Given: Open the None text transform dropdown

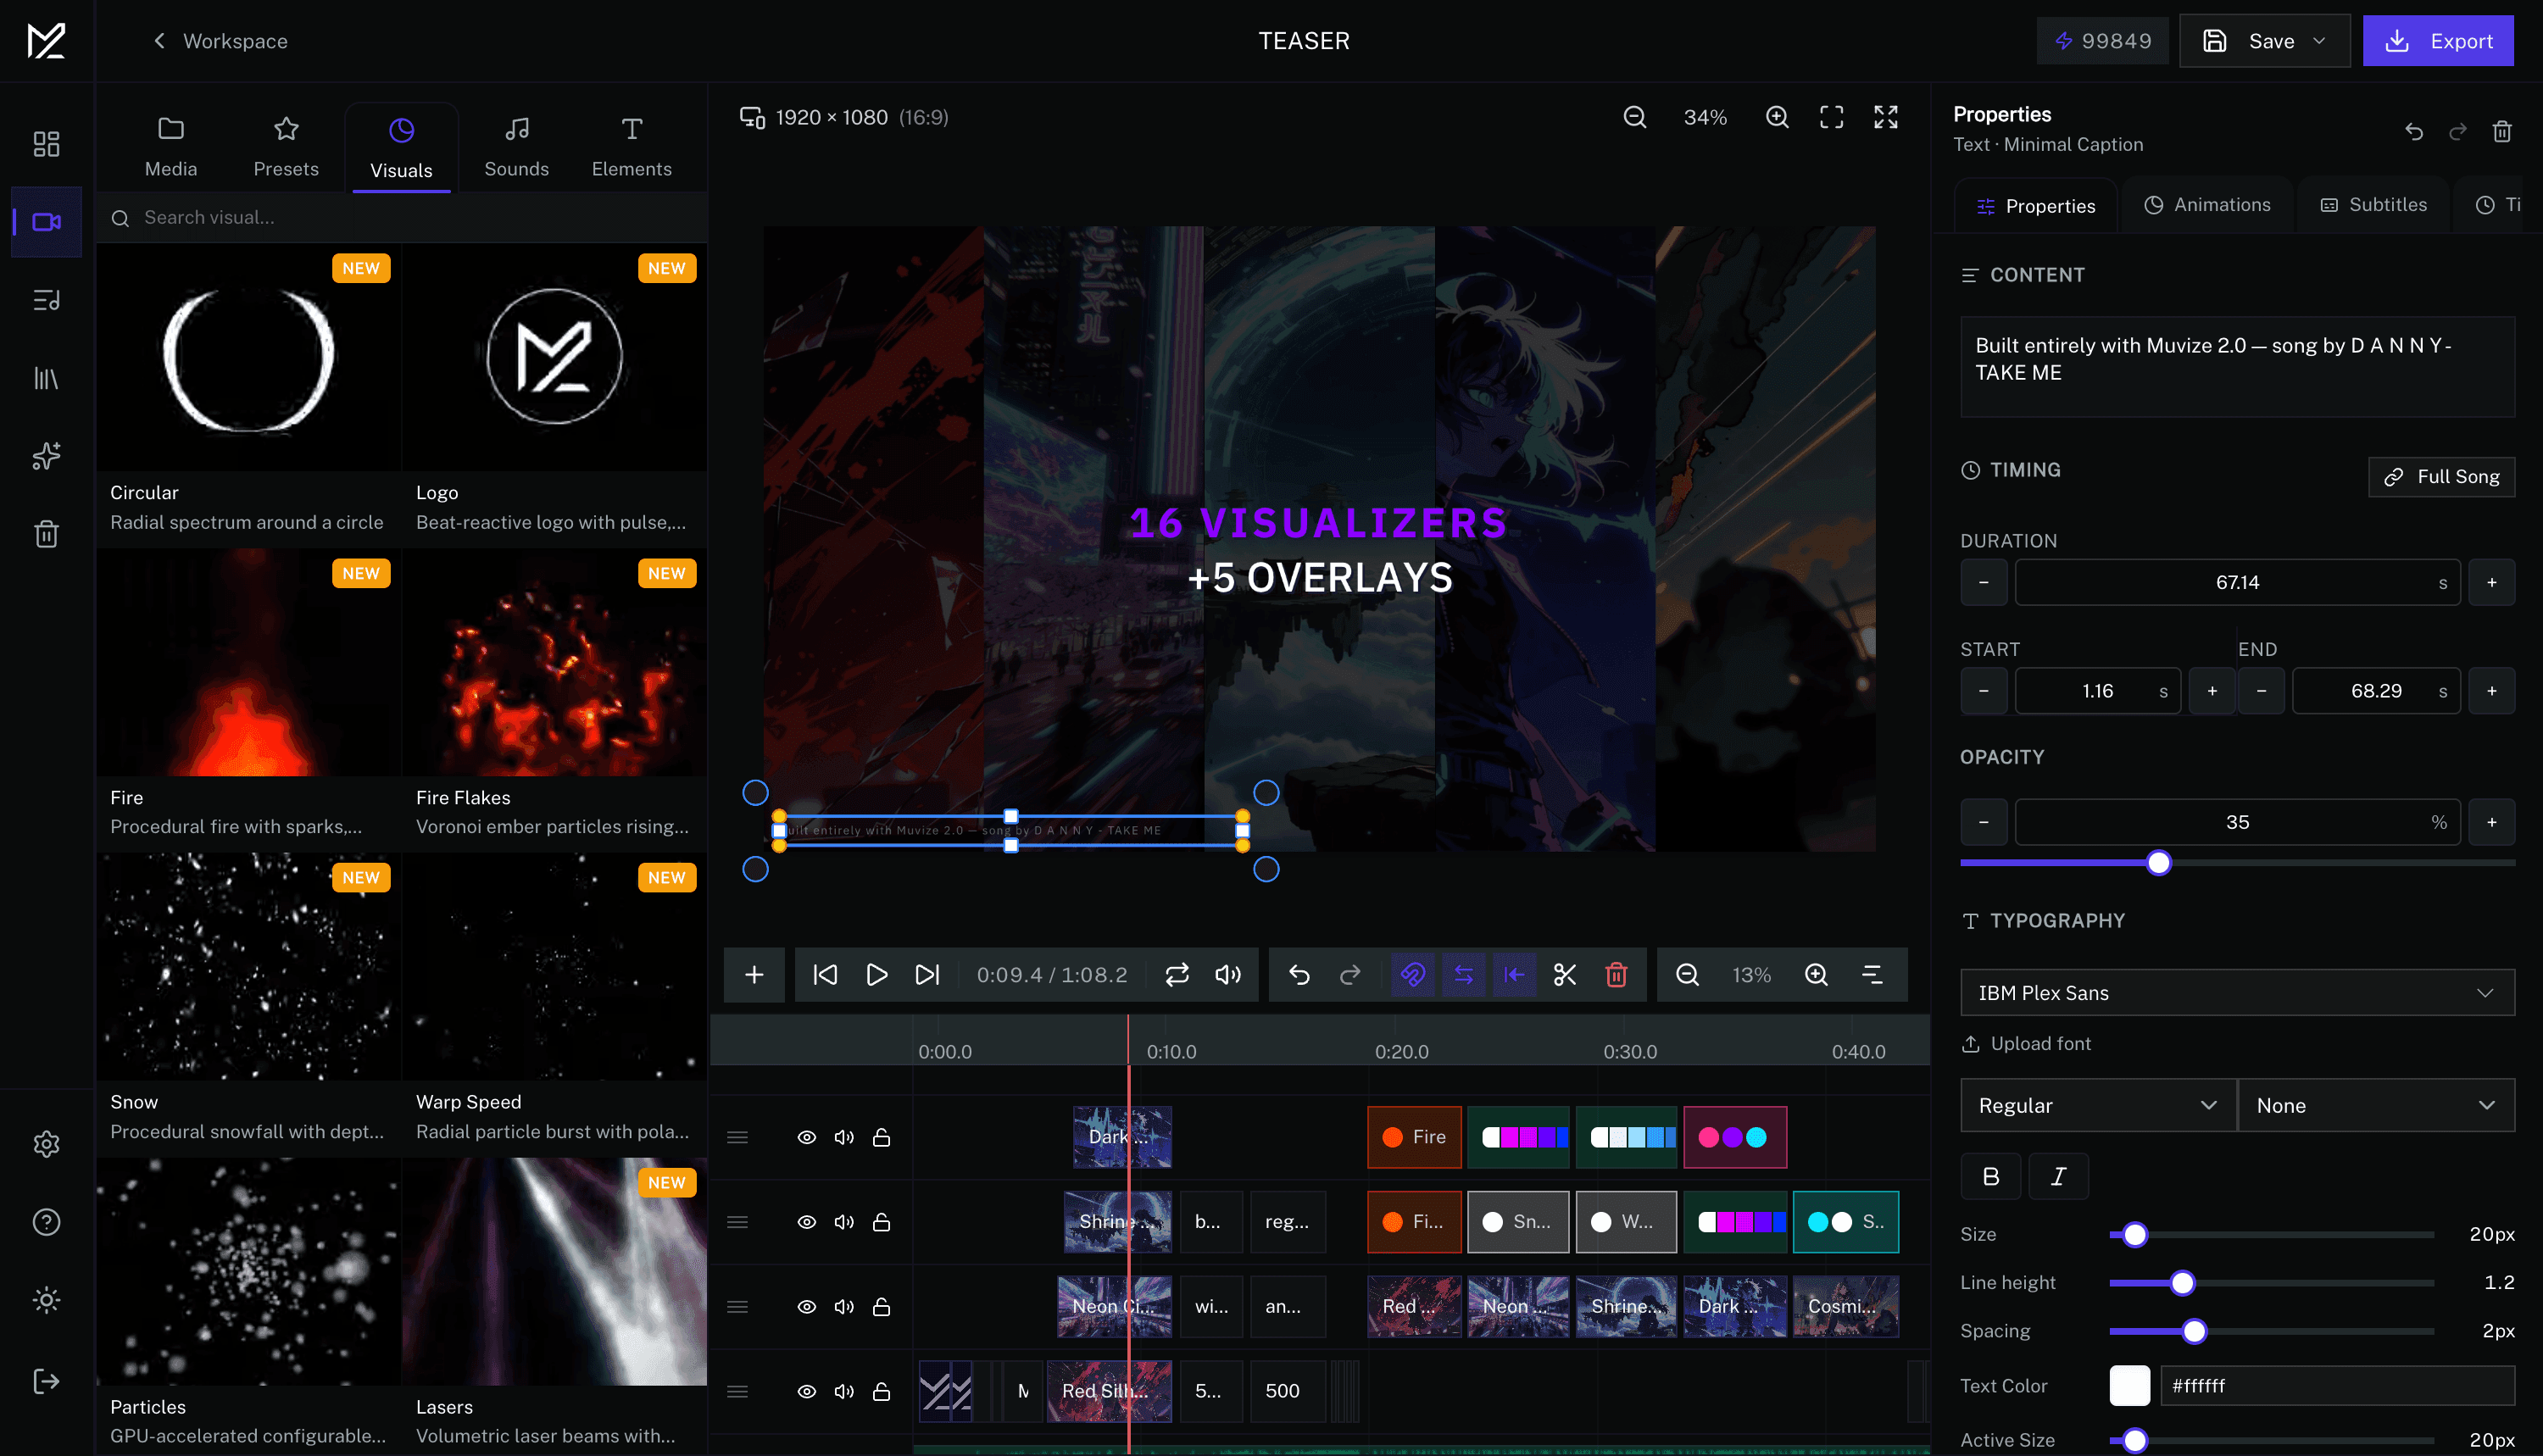Looking at the screenshot, I should pyautogui.click(x=2376, y=1105).
